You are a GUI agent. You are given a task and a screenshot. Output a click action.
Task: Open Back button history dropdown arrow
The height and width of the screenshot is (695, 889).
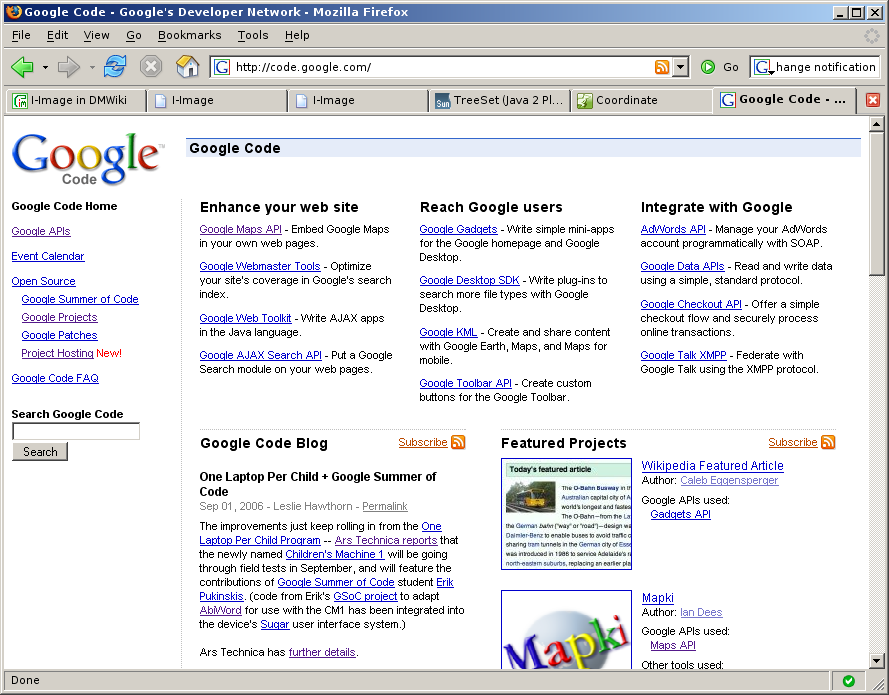click(x=45, y=67)
